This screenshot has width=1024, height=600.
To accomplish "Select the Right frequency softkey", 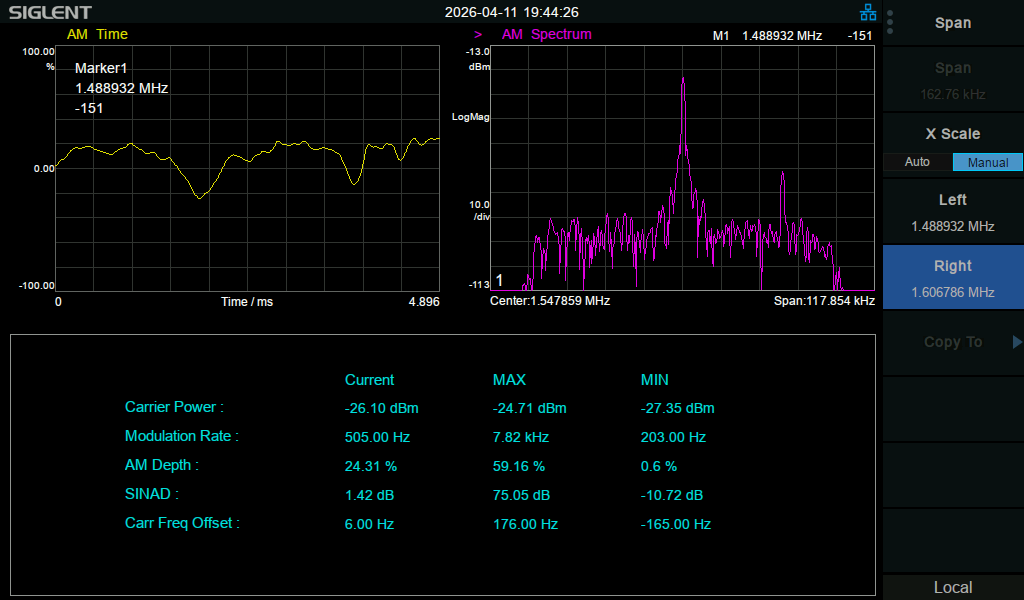I will click(x=953, y=277).
